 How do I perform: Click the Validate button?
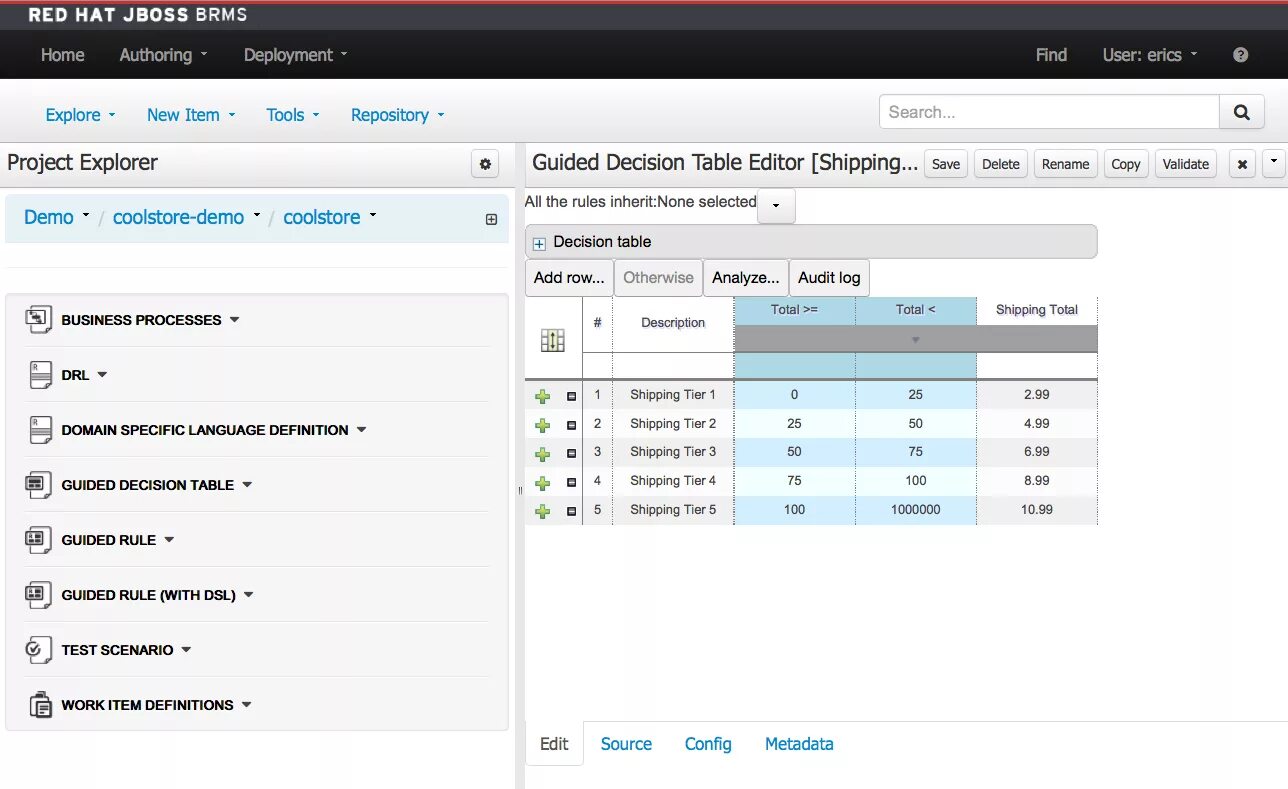1186,164
